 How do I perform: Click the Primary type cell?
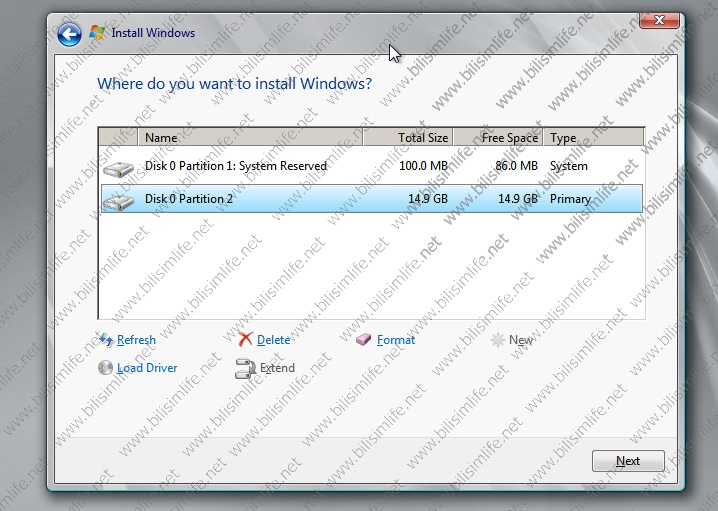tap(570, 199)
